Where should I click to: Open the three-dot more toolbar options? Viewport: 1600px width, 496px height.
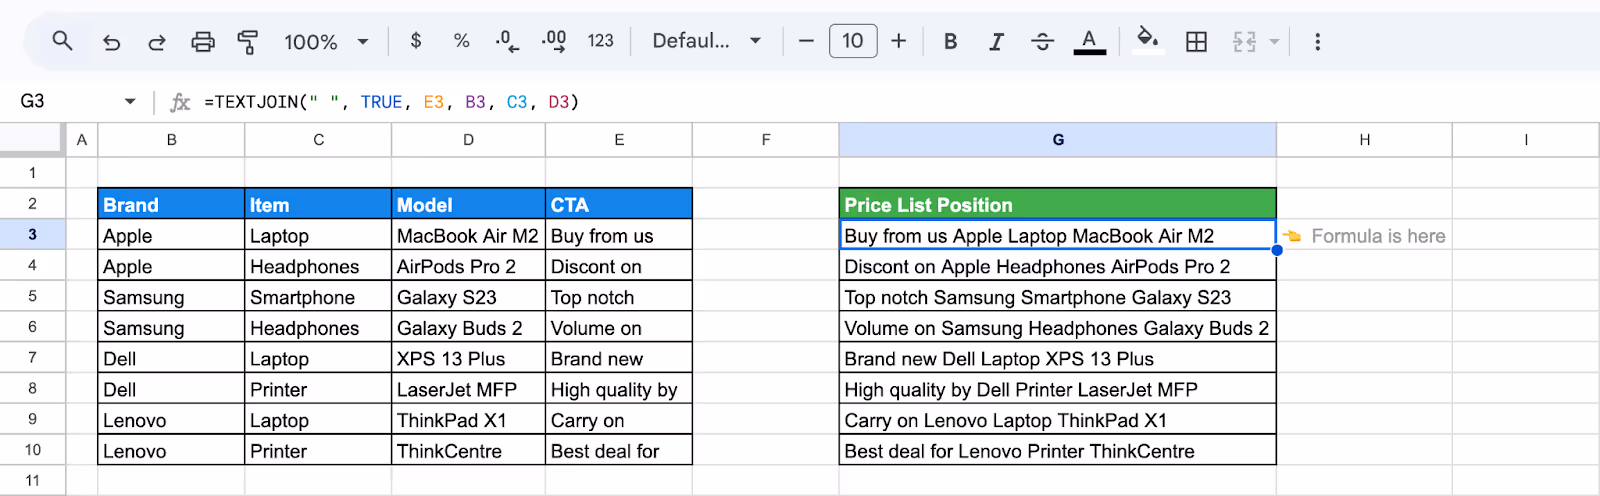pos(1317,42)
